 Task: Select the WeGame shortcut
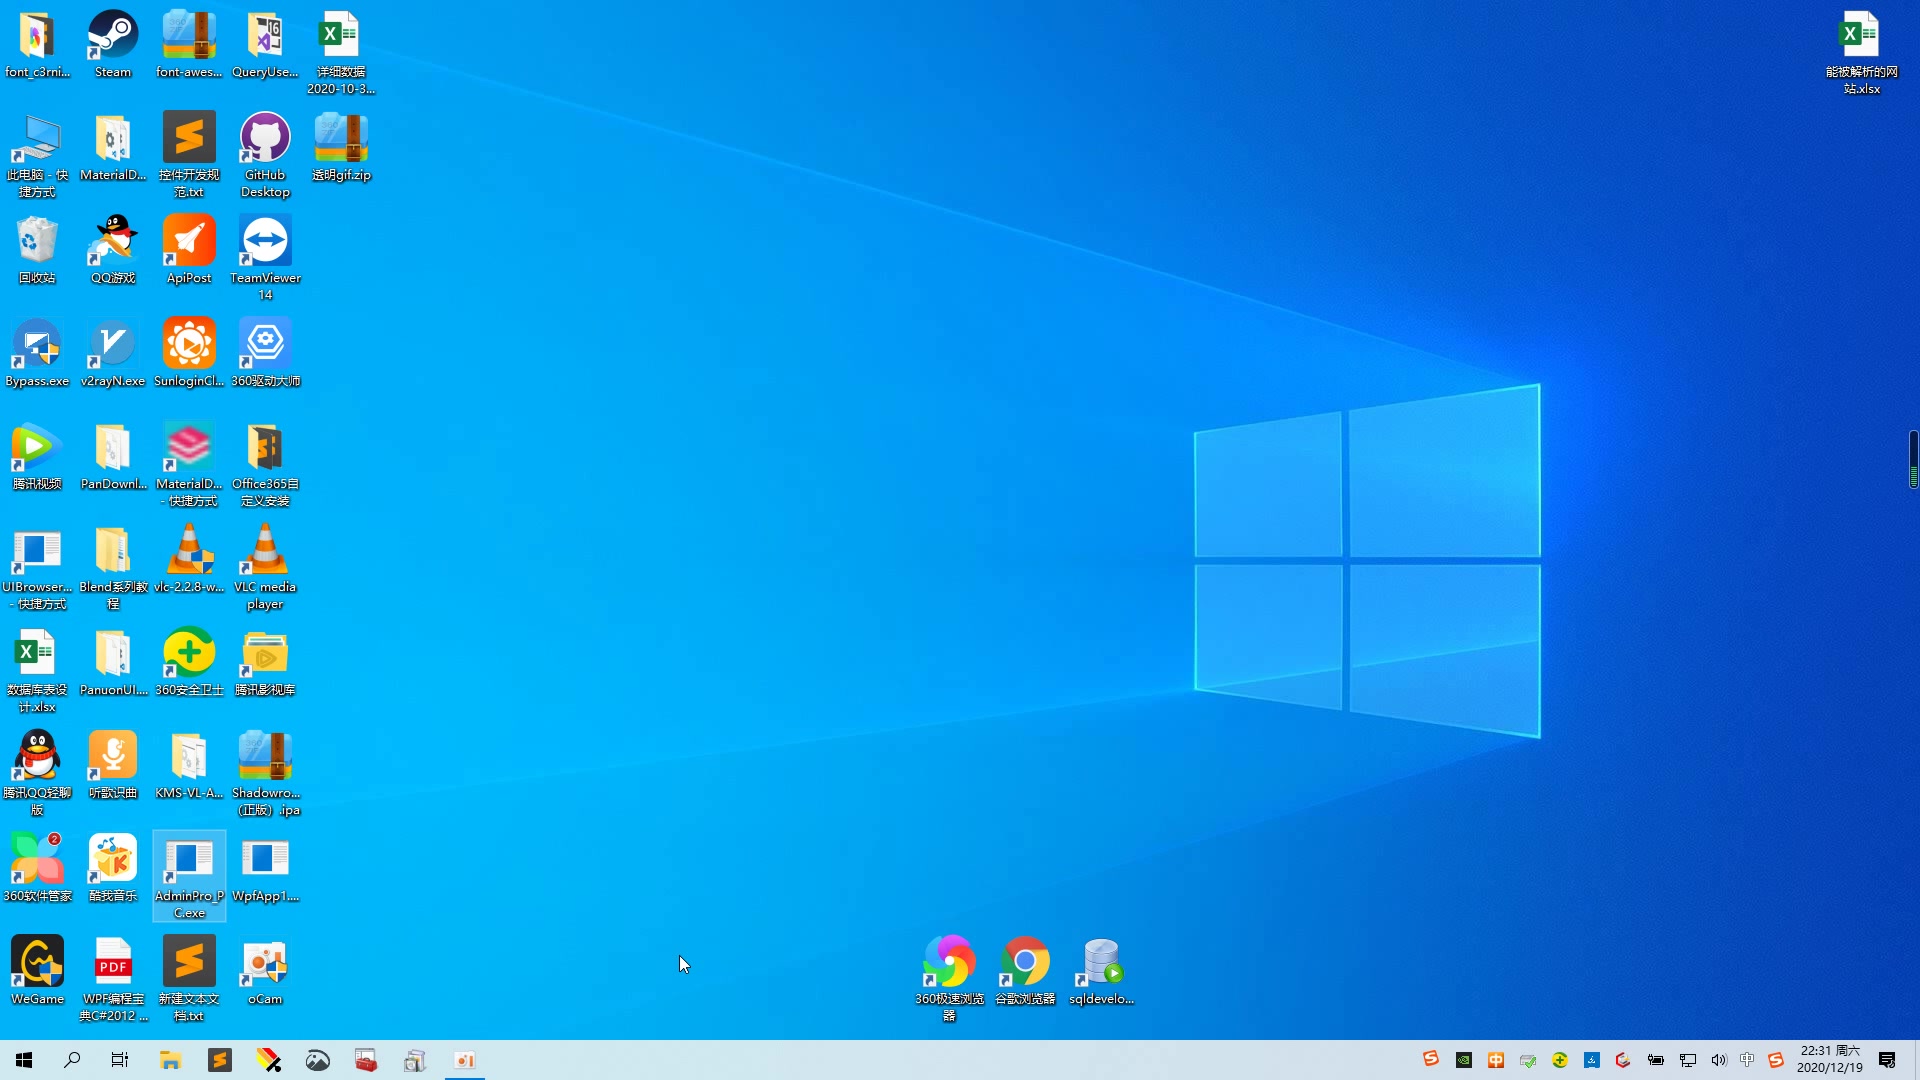pos(37,972)
